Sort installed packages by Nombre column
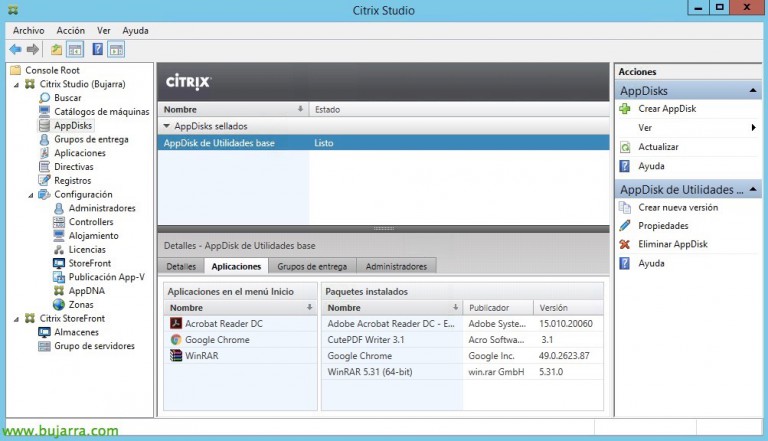 tap(392, 308)
